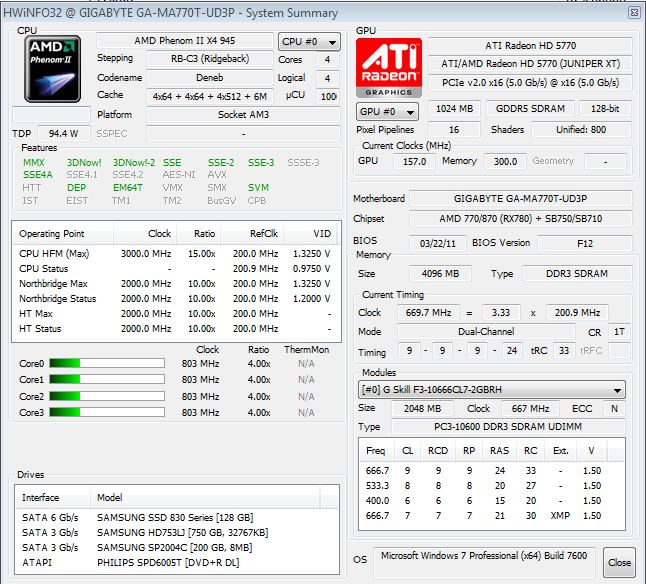Open the CPU #0 selector dropdown
The height and width of the screenshot is (584, 646).
click(309, 42)
